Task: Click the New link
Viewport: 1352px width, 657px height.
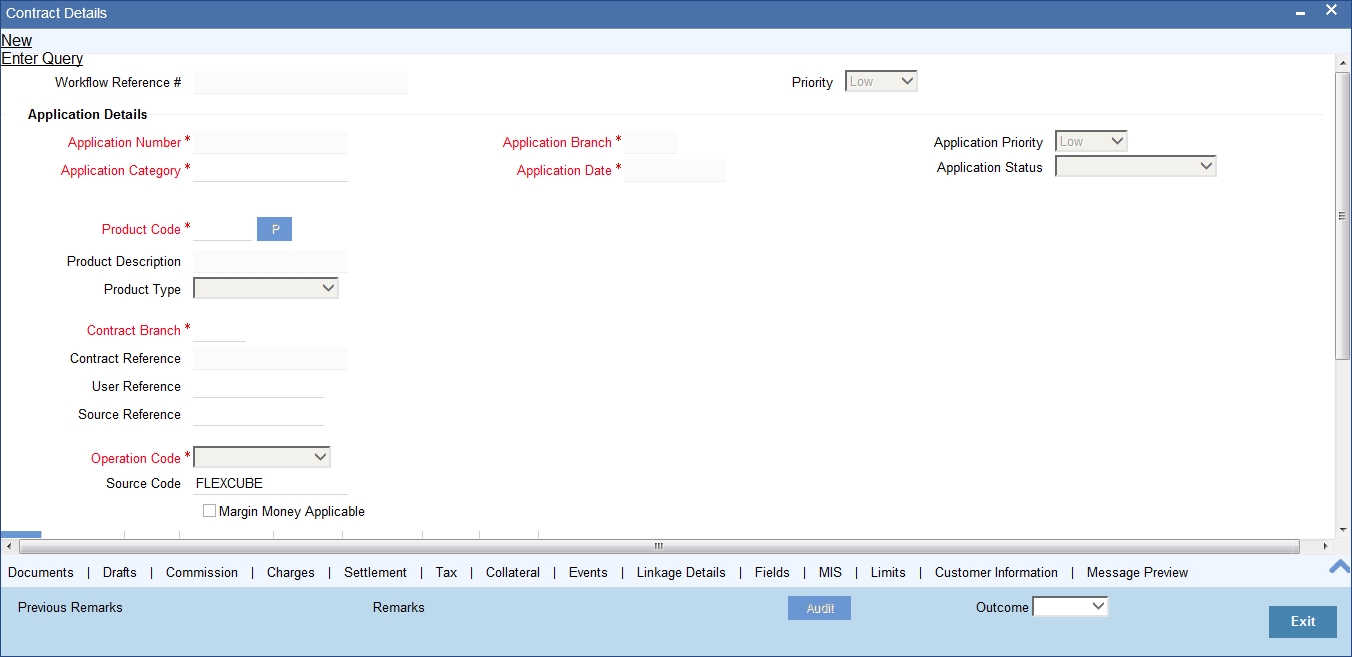Action: [16, 41]
